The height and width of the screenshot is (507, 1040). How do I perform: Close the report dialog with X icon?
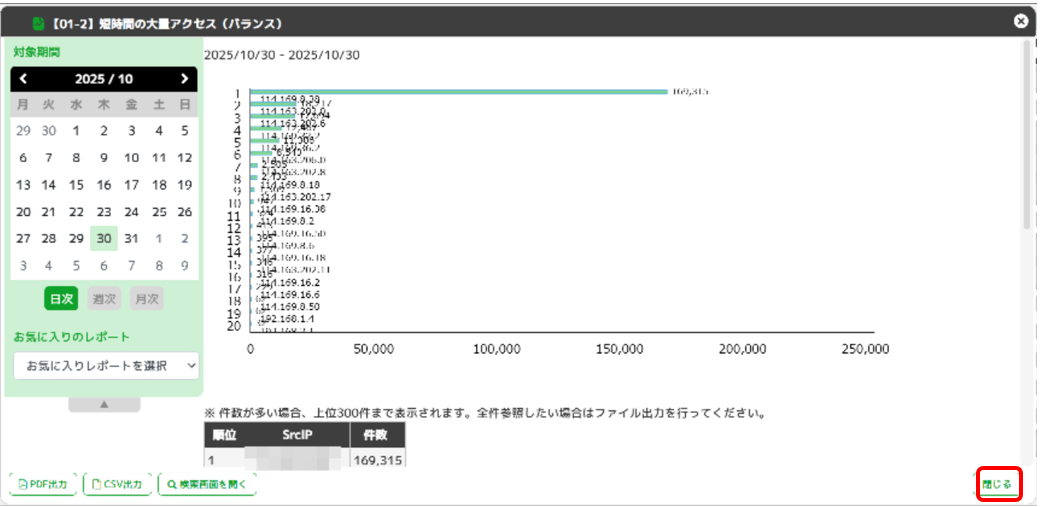pos(1020,21)
